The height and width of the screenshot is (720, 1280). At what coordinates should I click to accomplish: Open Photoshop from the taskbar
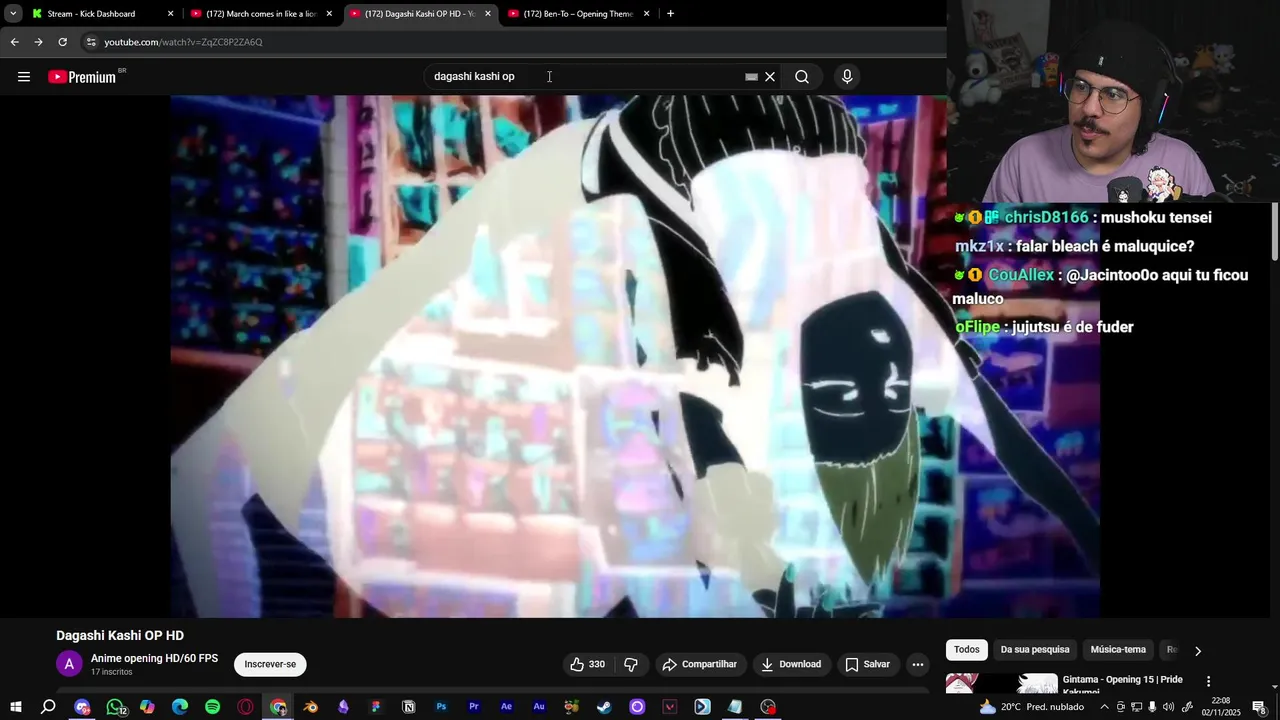441,707
